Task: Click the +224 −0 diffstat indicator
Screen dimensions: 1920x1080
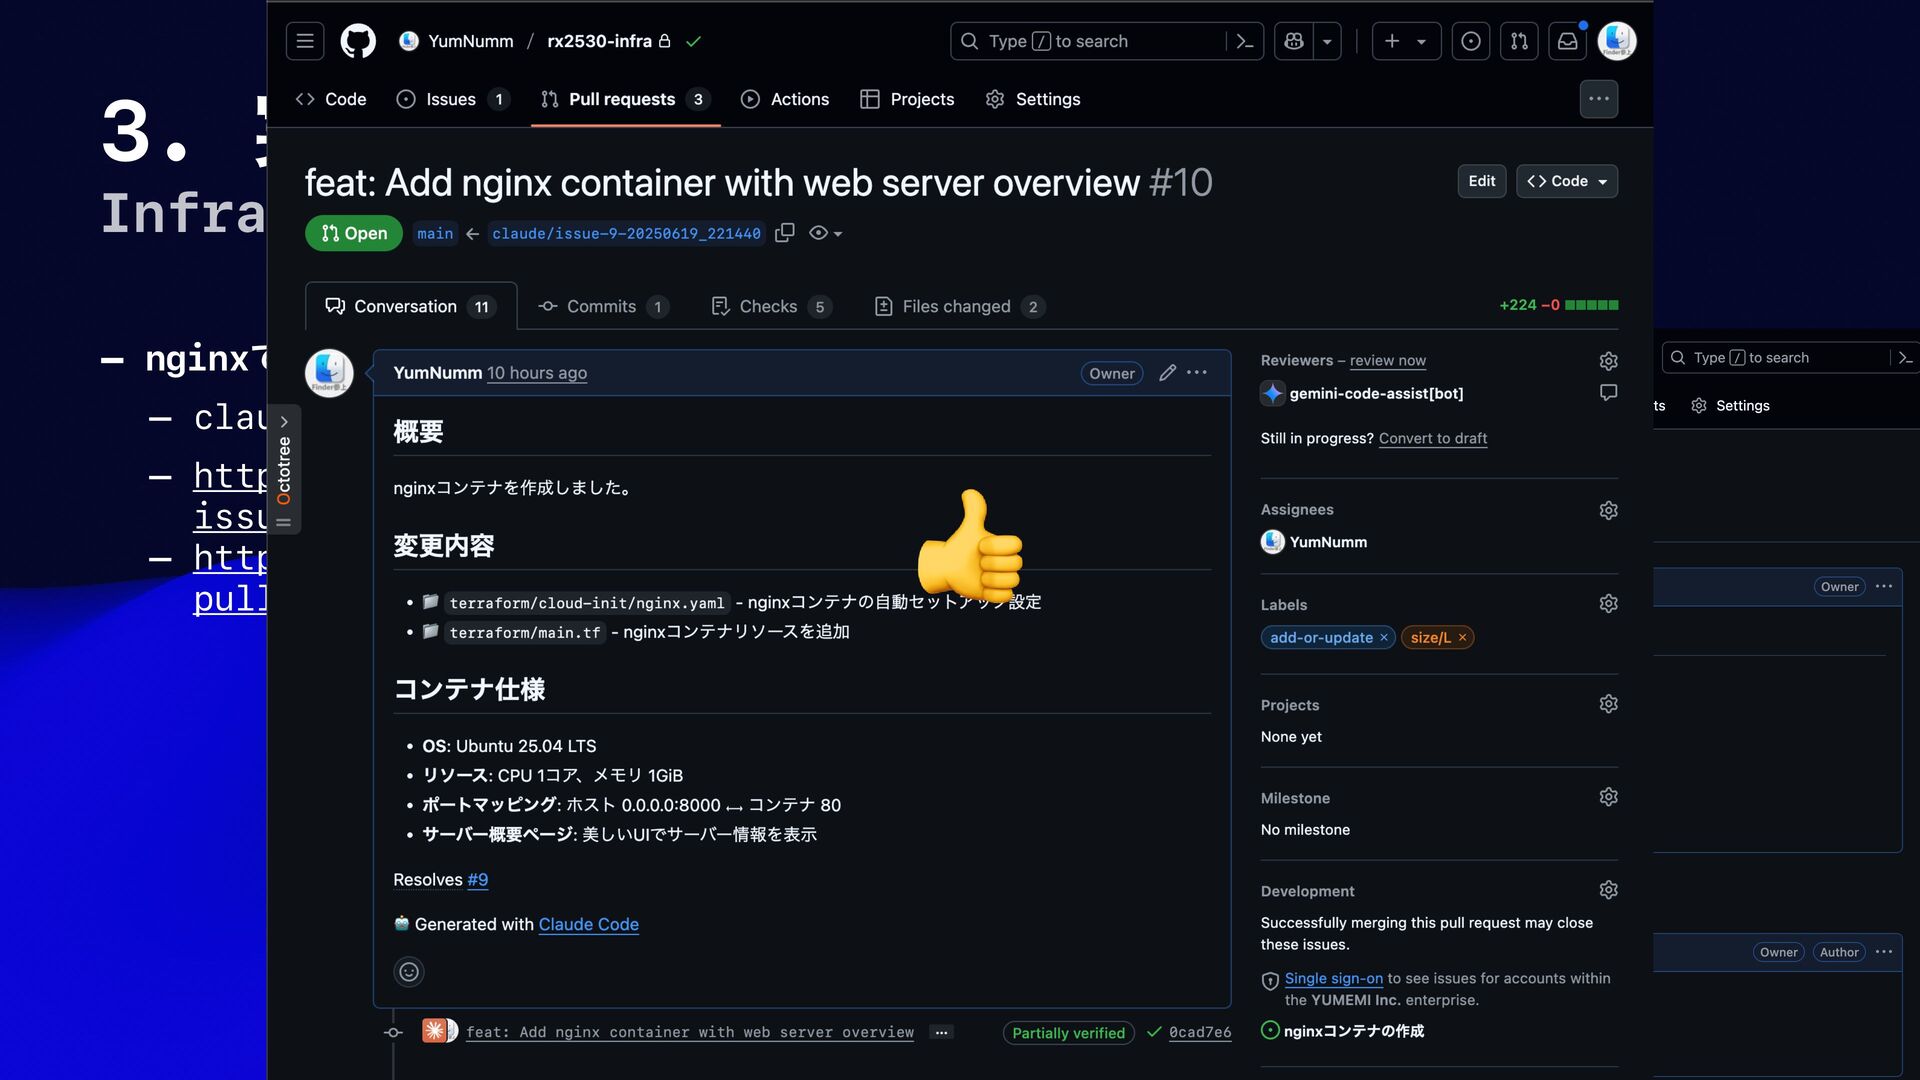Action: pyautogui.click(x=1558, y=305)
